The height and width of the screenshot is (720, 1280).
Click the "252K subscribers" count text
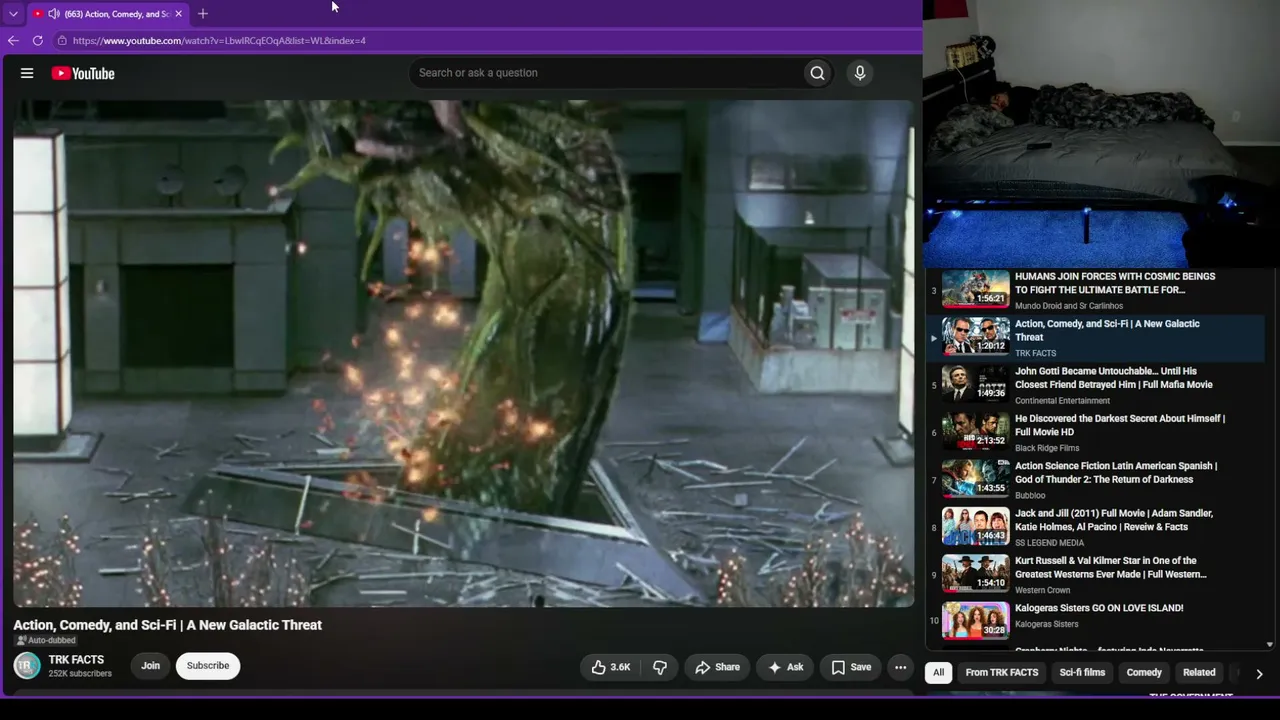tap(80, 674)
